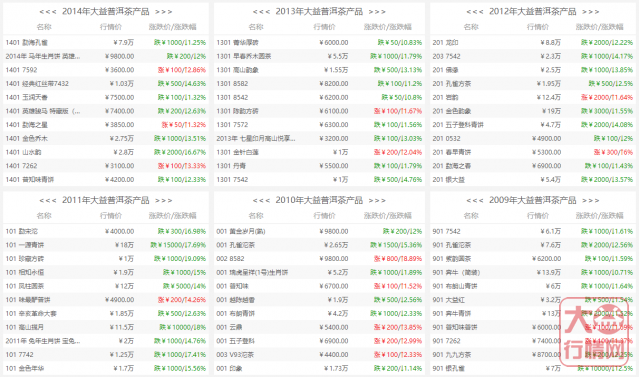Image resolution: width=639 pixels, height=377 pixels.
Task: Click the 2011年大益普洱茶产品 section title
Action: coord(106,201)
